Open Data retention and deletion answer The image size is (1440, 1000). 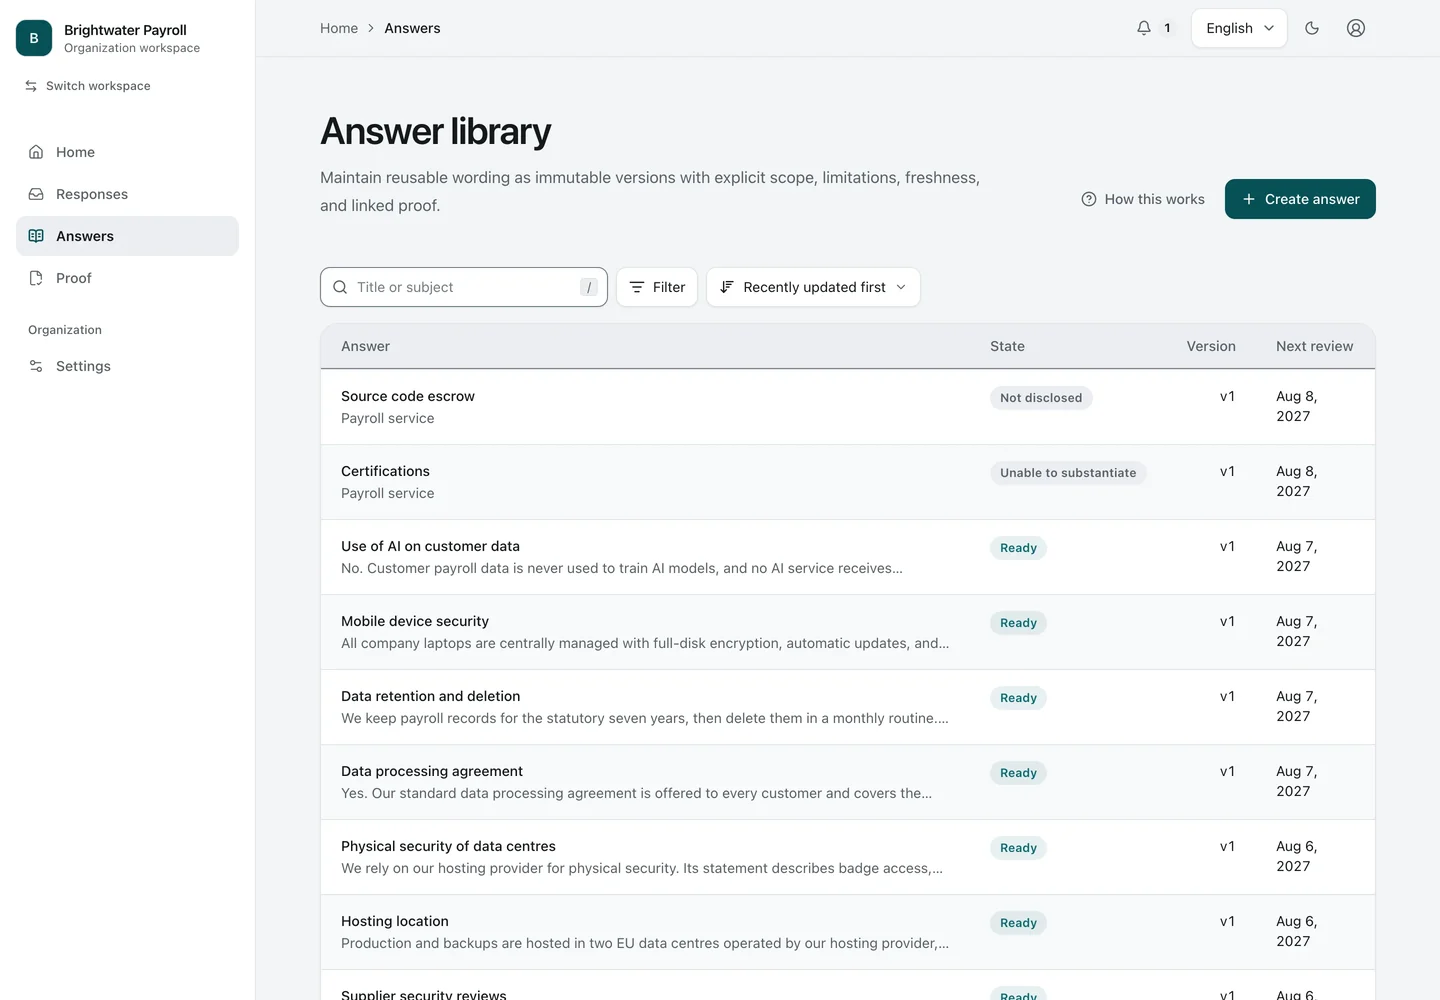click(848, 707)
